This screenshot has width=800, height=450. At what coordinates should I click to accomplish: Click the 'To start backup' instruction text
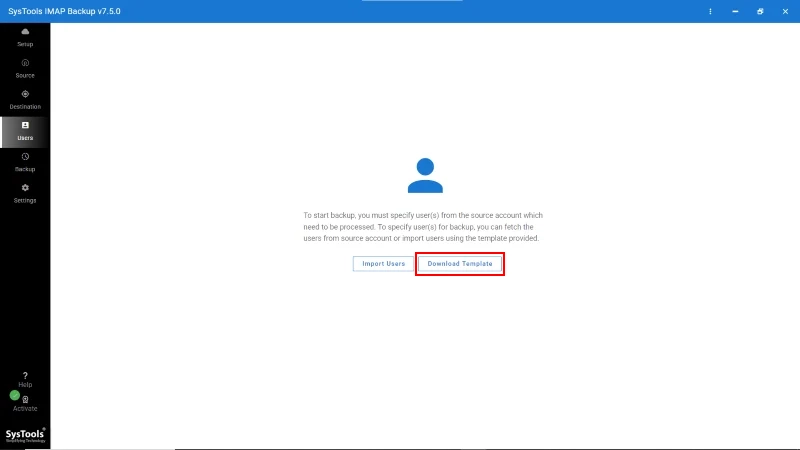[x=423, y=227]
